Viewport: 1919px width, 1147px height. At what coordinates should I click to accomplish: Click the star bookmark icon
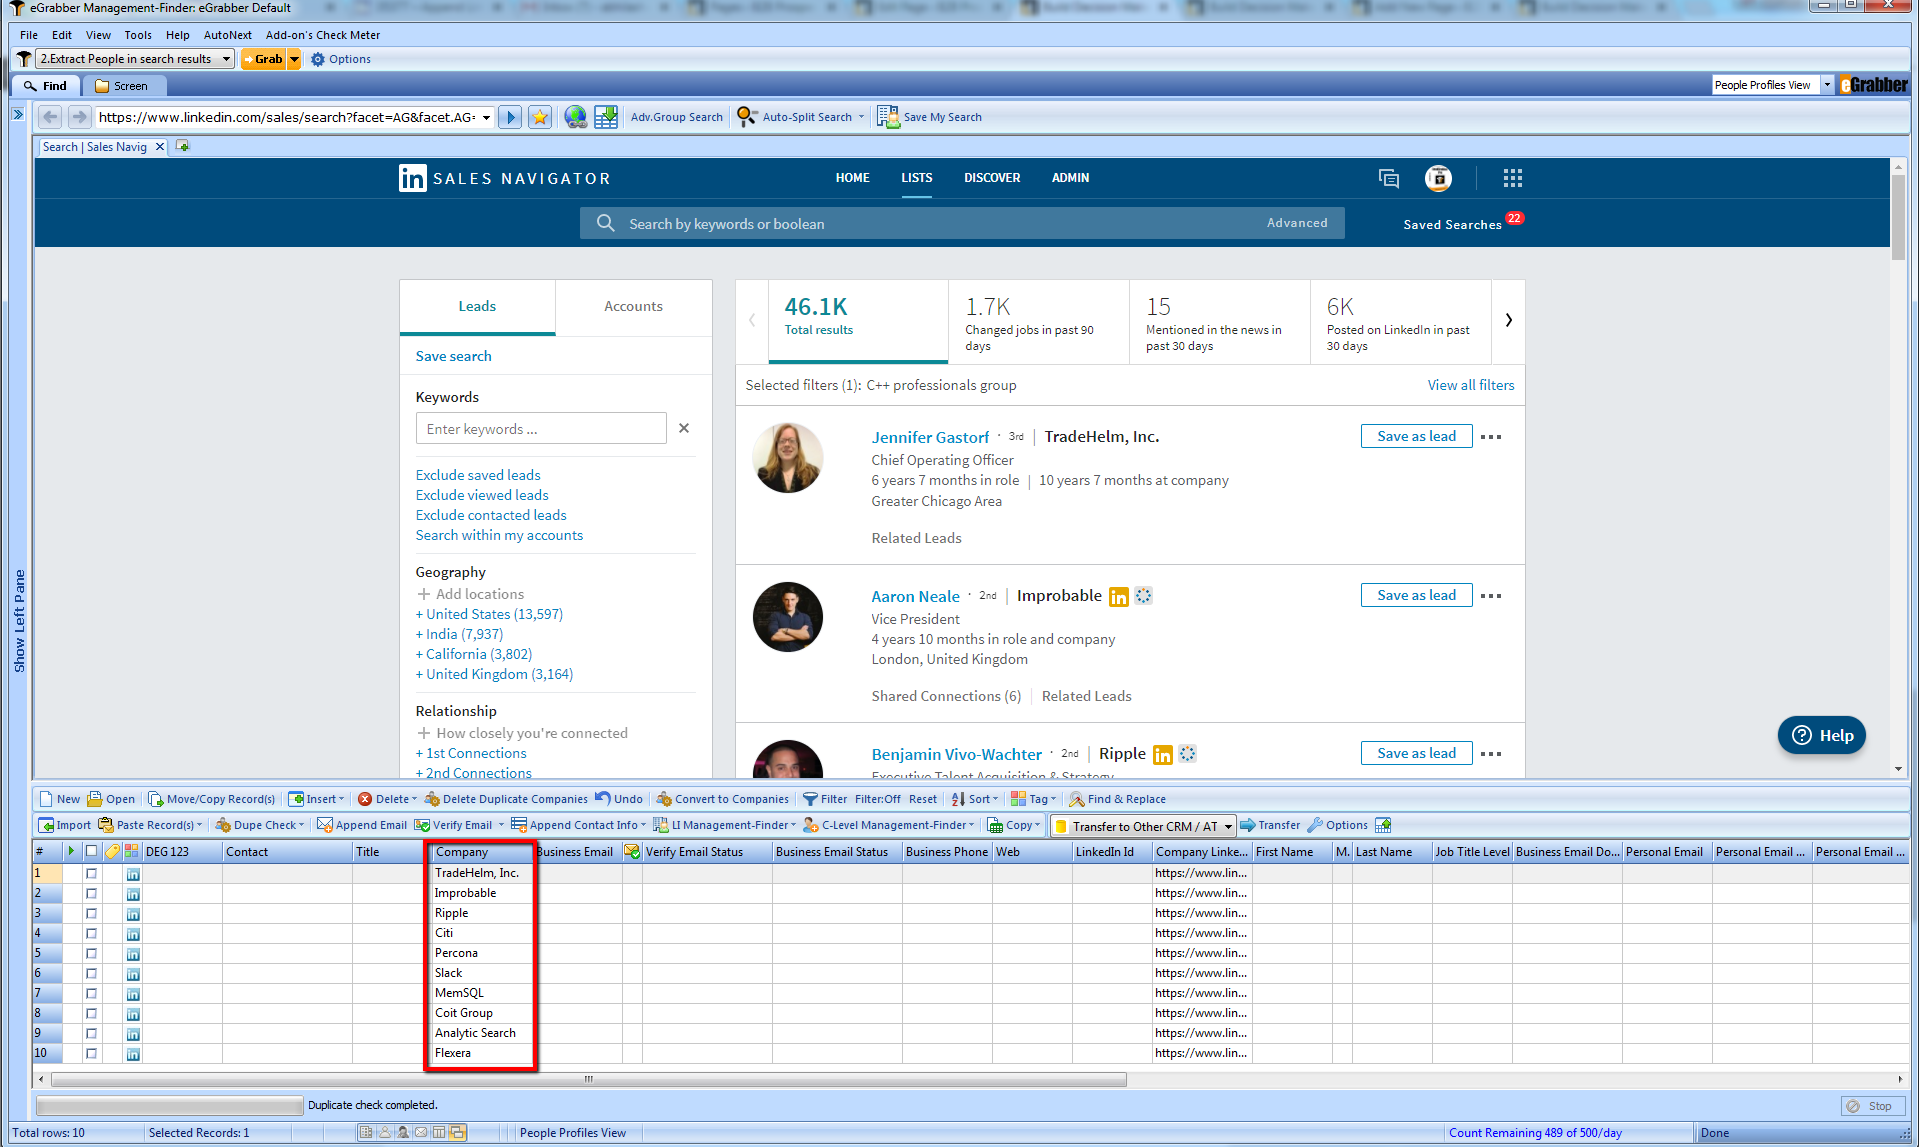coord(540,117)
